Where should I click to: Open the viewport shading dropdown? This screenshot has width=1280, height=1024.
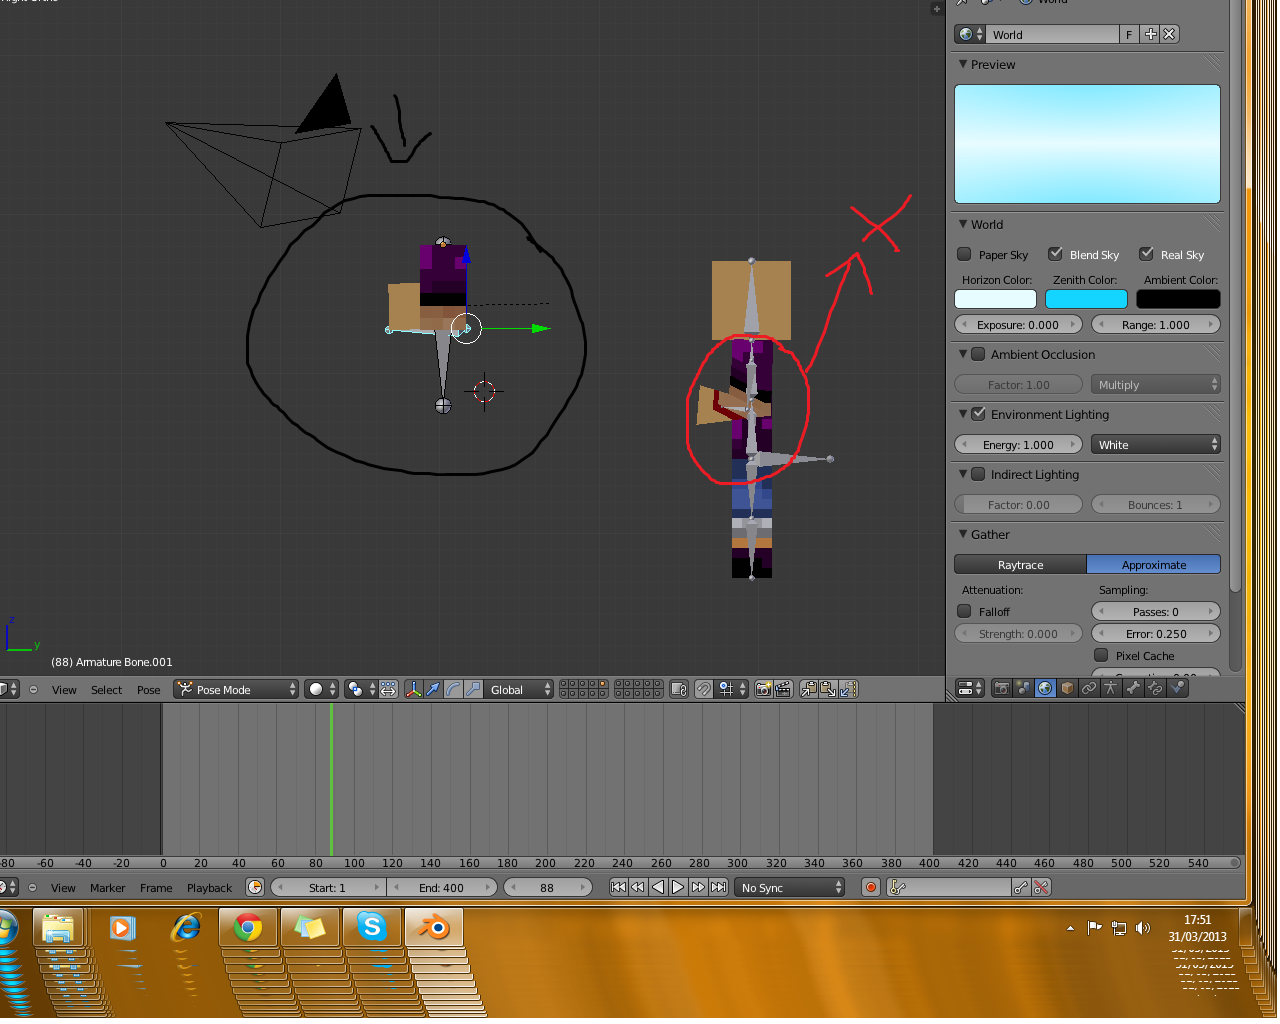(322, 689)
